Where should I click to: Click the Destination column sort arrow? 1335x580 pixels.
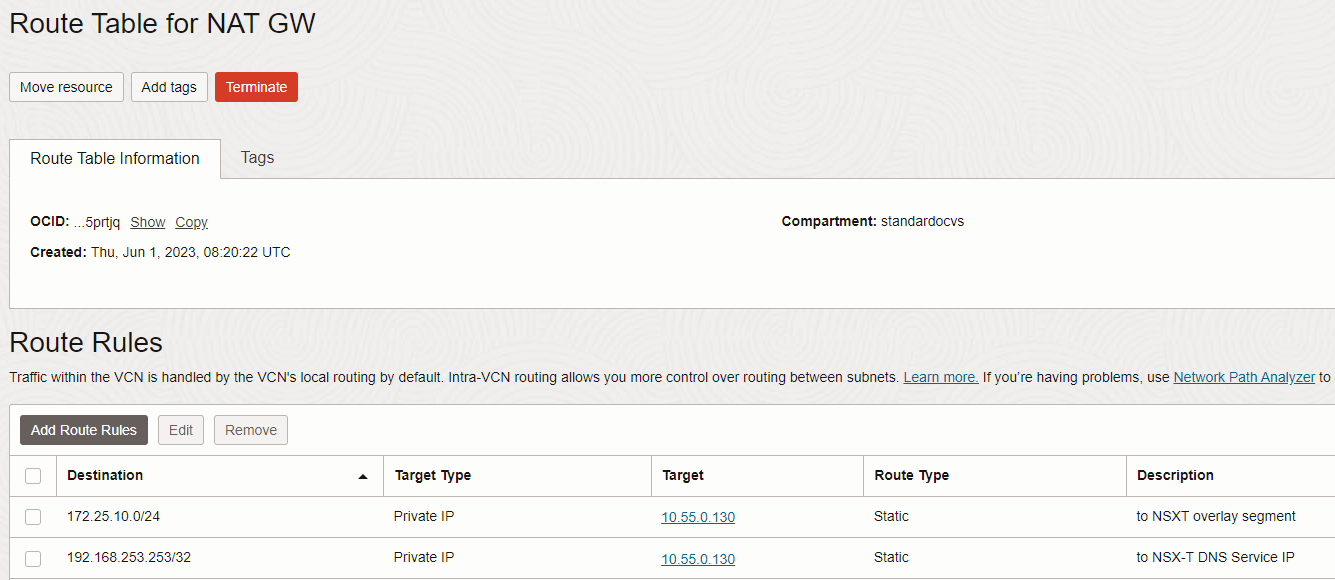click(362, 475)
